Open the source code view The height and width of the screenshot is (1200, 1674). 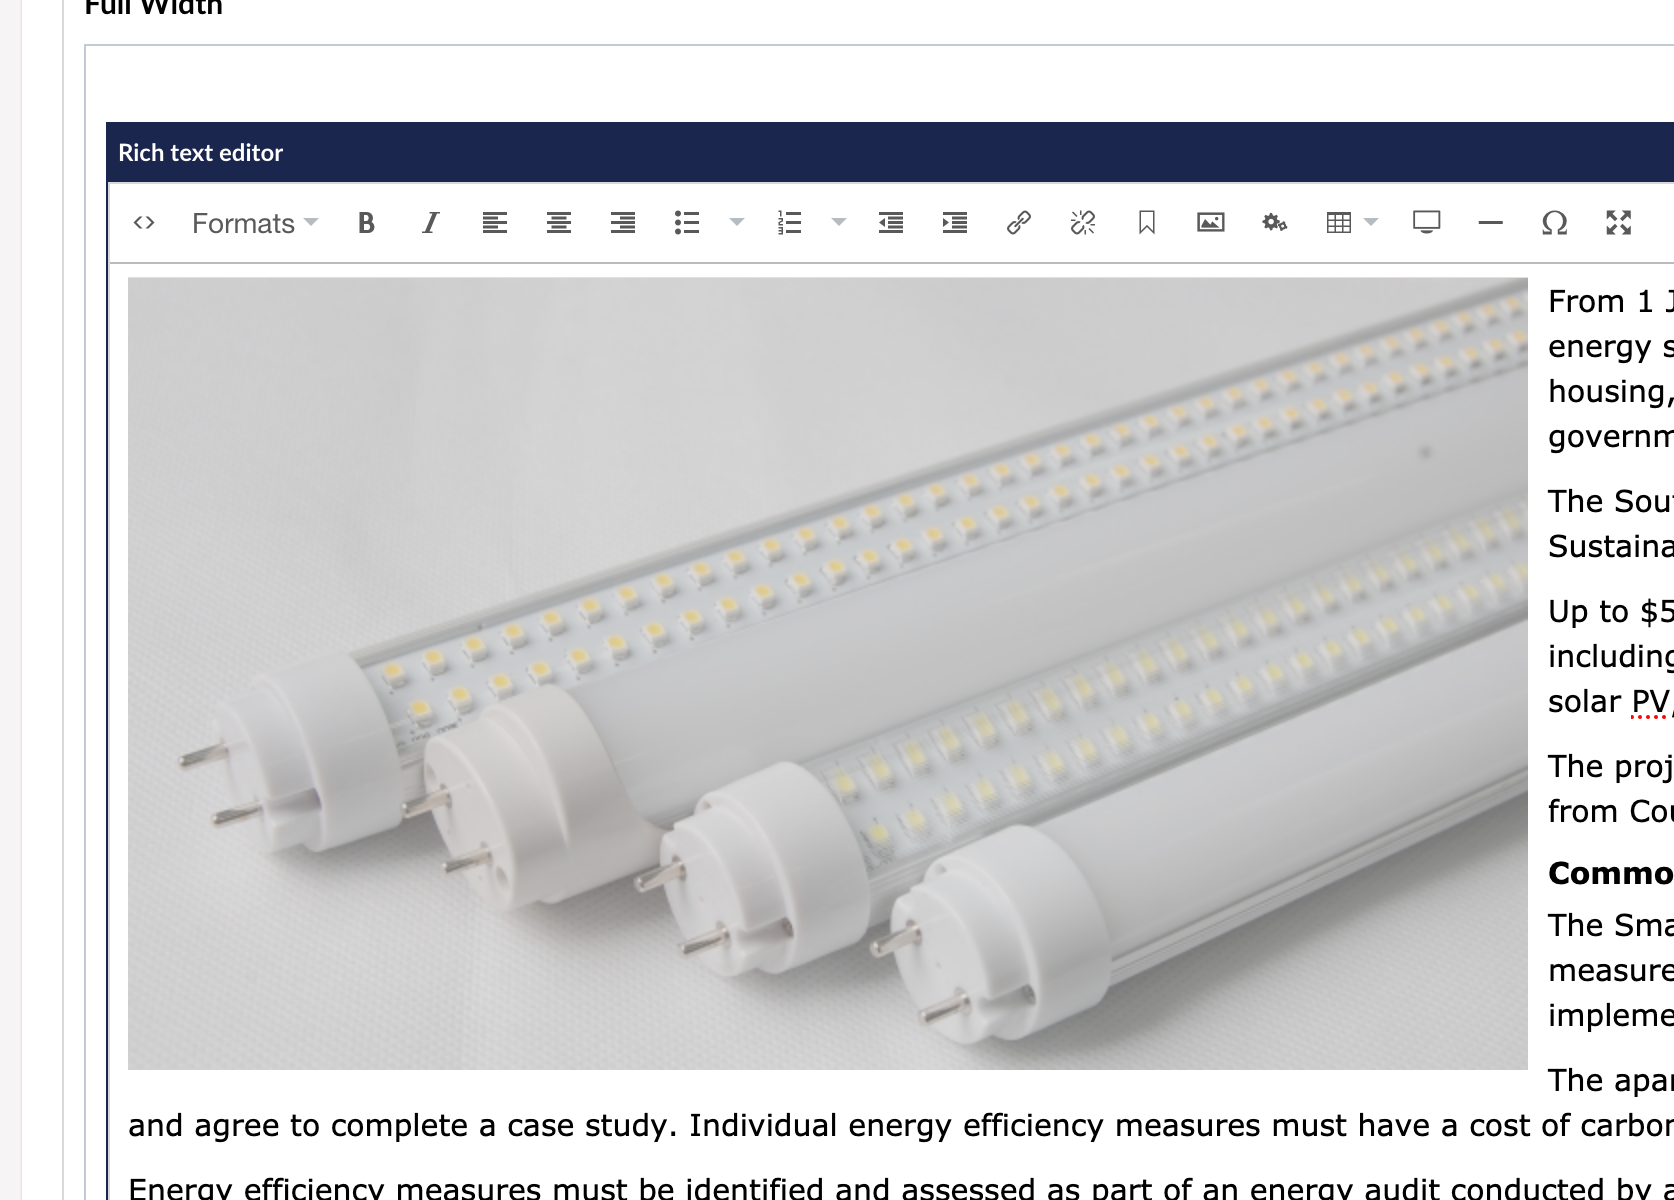click(144, 223)
